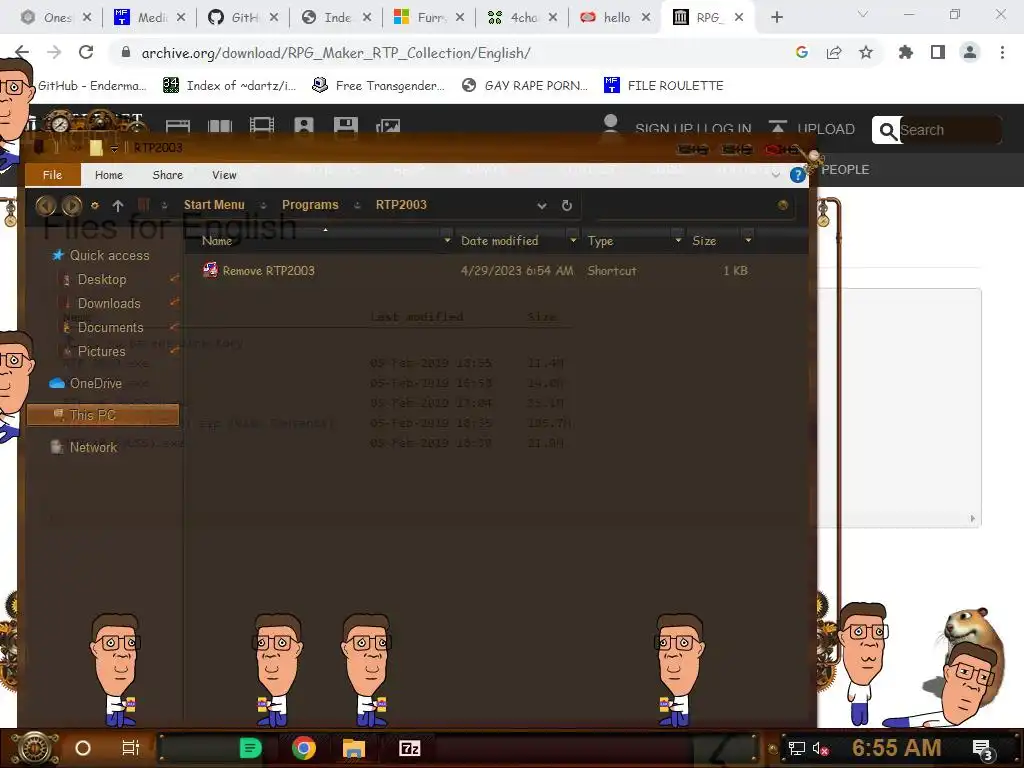This screenshot has width=1024, height=768.
Task: Click Programs in the breadcrumb path
Action: coord(310,205)
